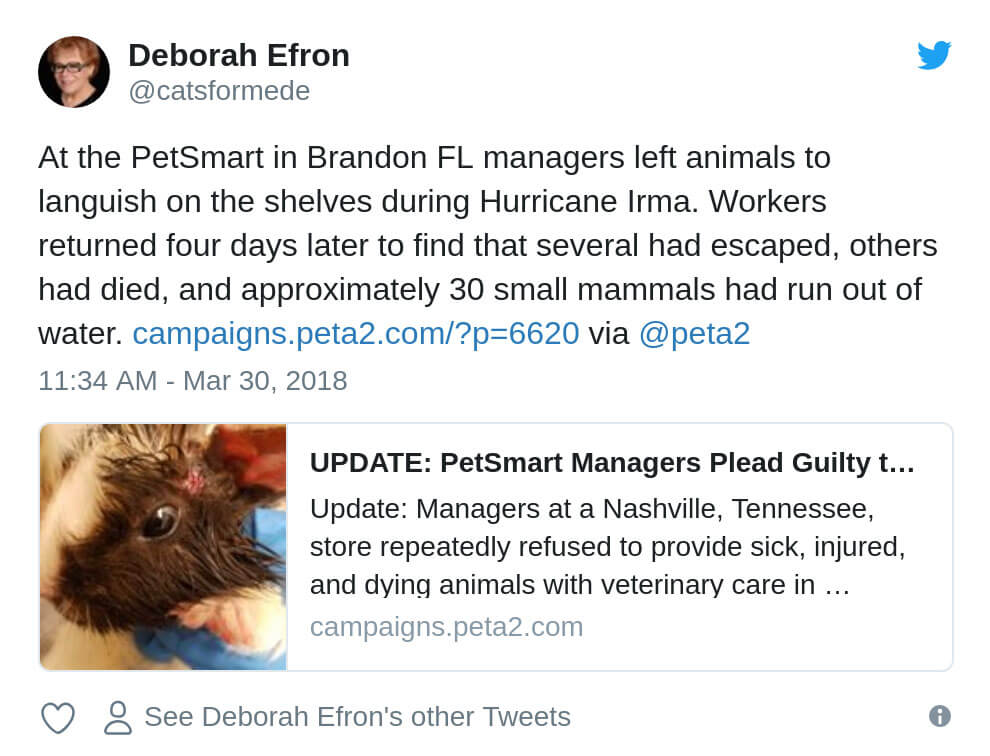
Task: Open the tweet info circle icon
Action: (939, 716)
